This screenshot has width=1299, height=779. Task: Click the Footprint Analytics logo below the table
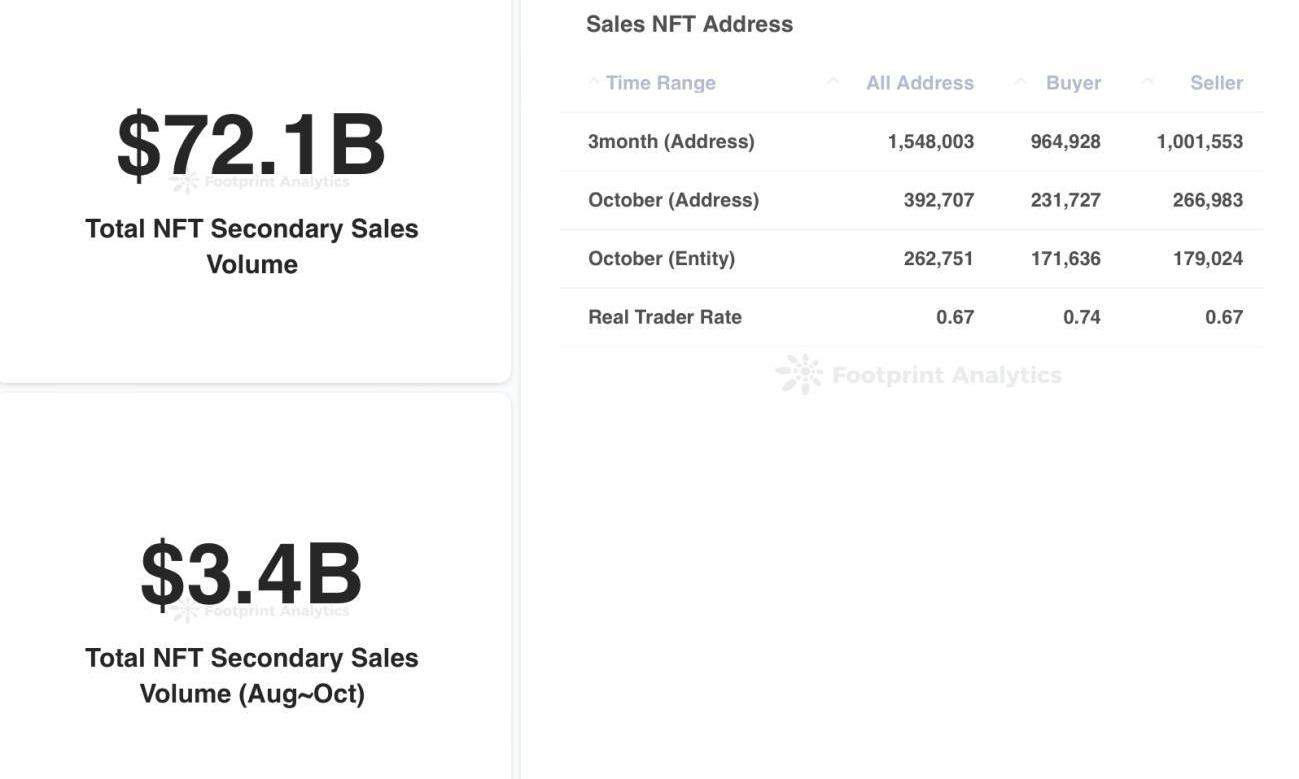point(800,375)
